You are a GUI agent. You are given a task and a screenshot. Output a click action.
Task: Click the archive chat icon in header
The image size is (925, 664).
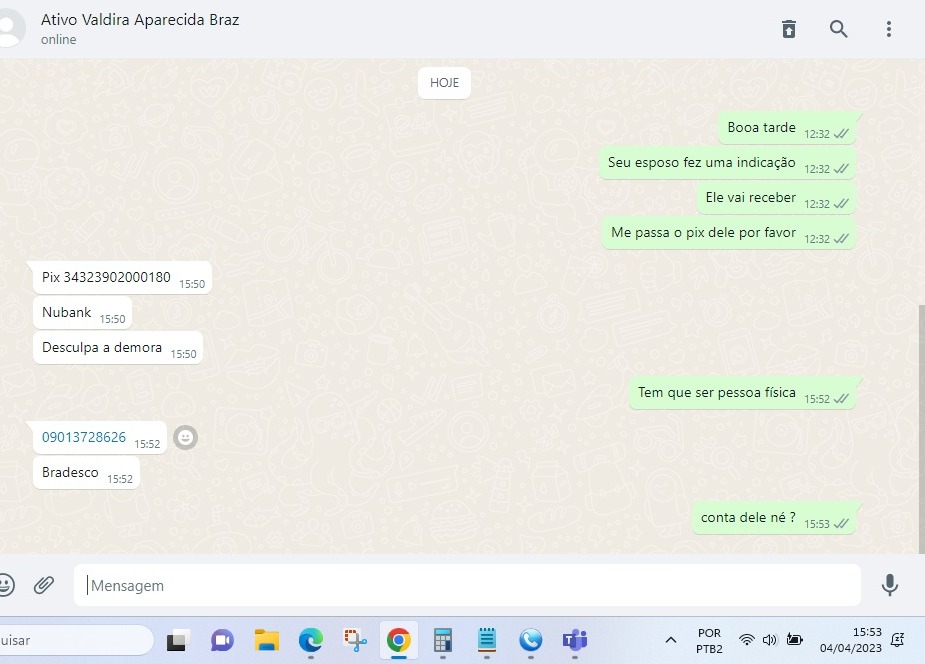click(x=789, y=29)
